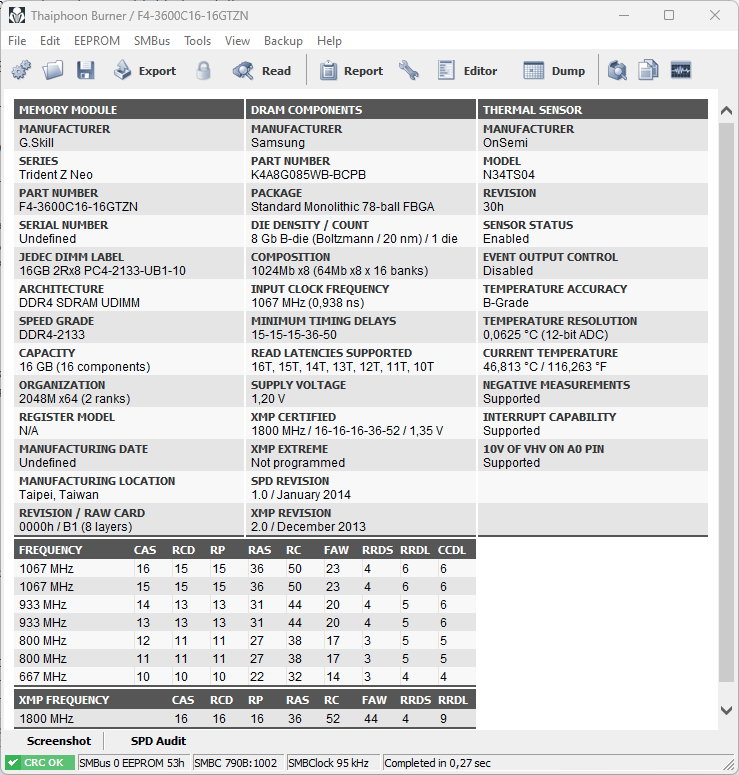The width and height of the screenshot is (739, 775).
Task: Click the scrollbar up arrow
Action: click(726, 111)
